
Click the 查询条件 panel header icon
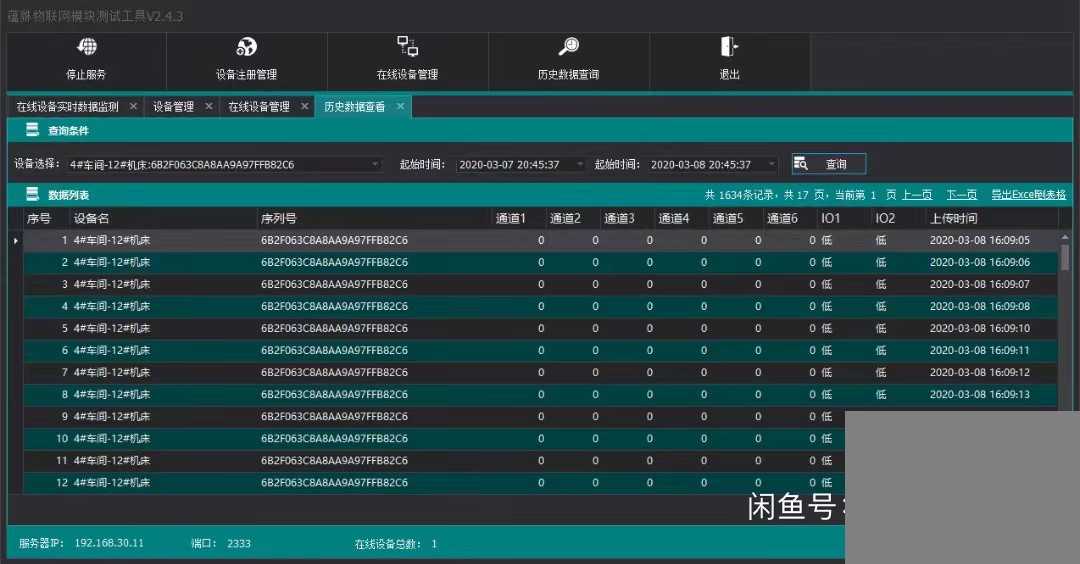(32, 129)
